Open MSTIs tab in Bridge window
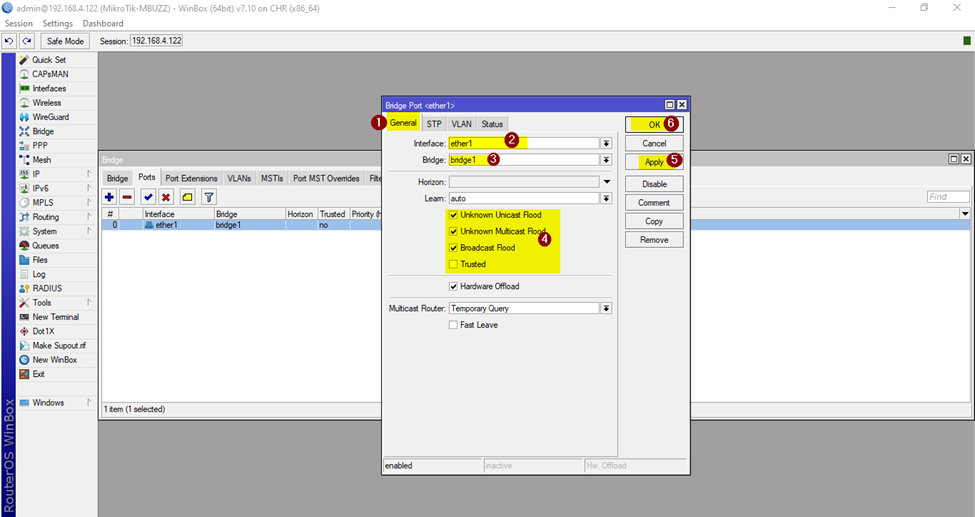This screenshot has width=975, height=517. pyautogui.click(x=272, y=179)
